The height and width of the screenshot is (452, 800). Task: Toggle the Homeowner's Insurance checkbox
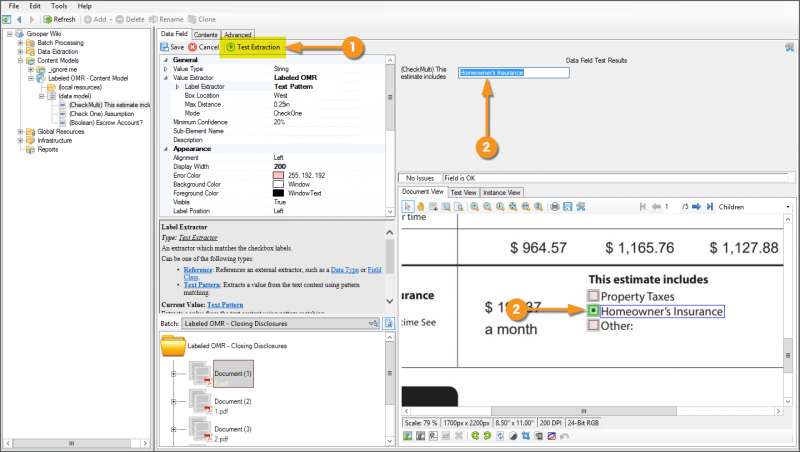coord(593,310)
